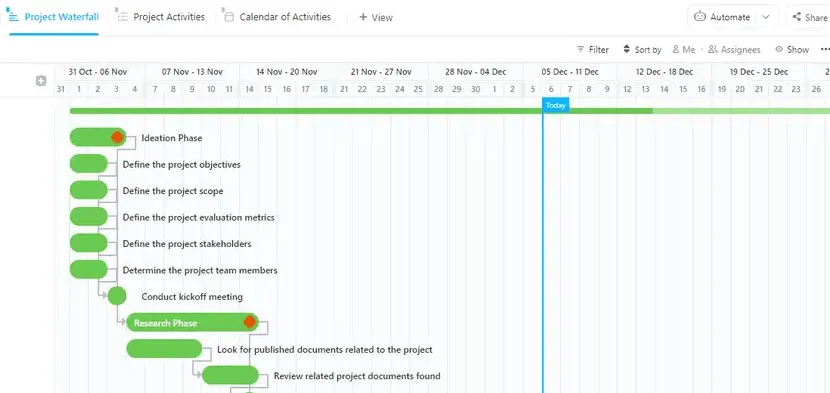Click the Today timeline marker
The height and width of the screenshot is (393, 830).
pyautogui.click(x=556, y=105)
